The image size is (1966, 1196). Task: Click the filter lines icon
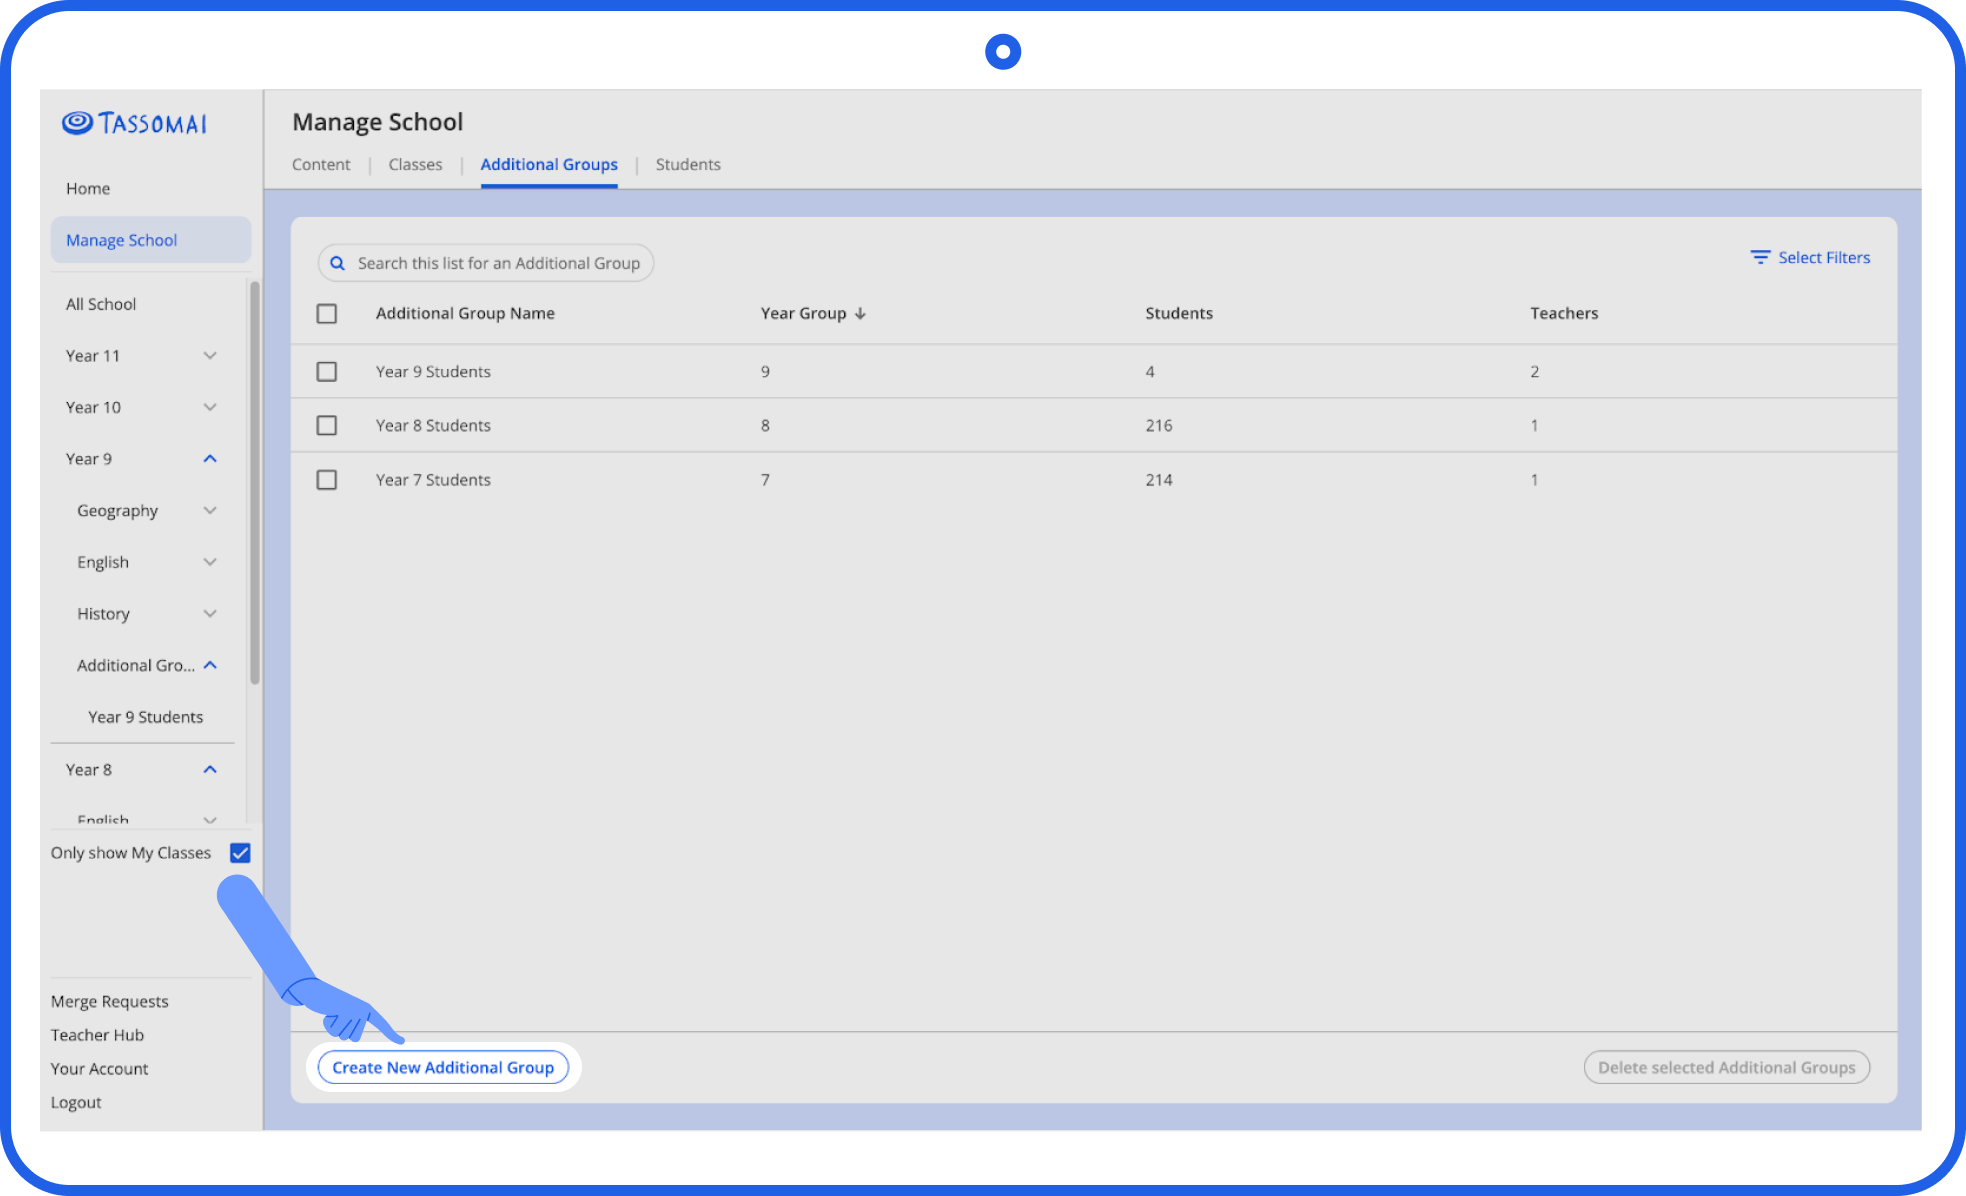click(x=1760, y=257)
